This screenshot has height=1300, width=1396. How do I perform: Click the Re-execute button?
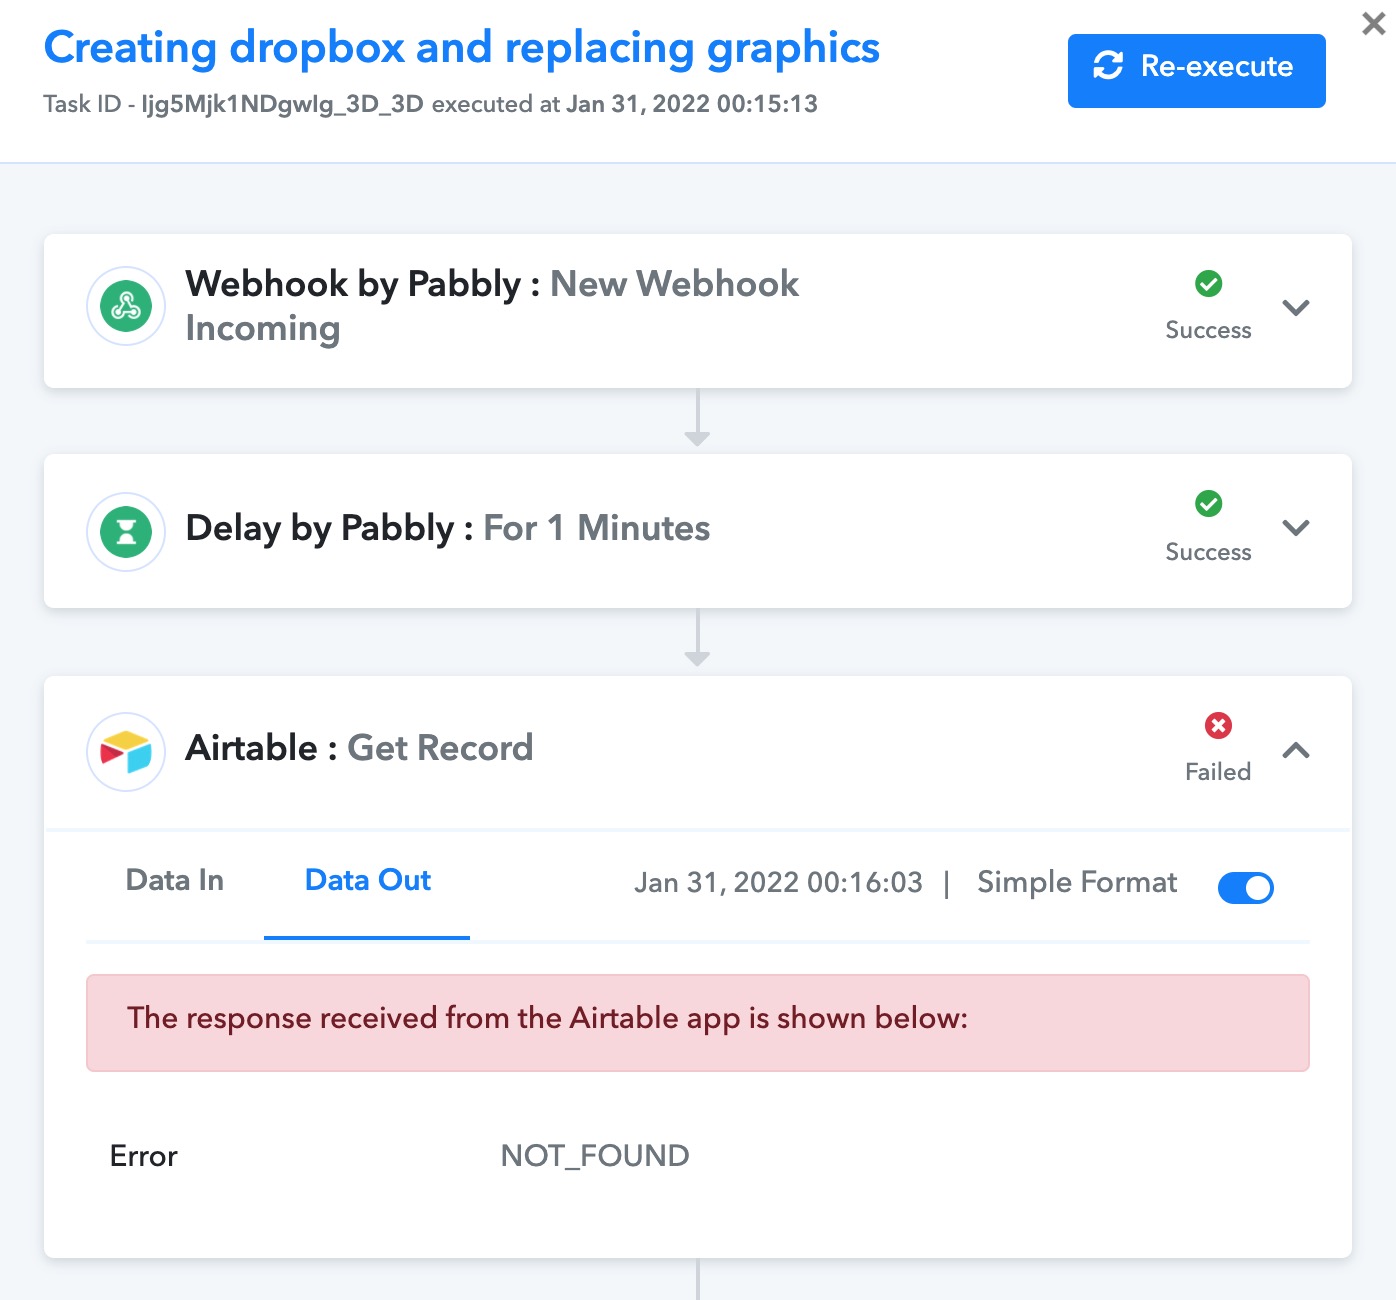1196,71
